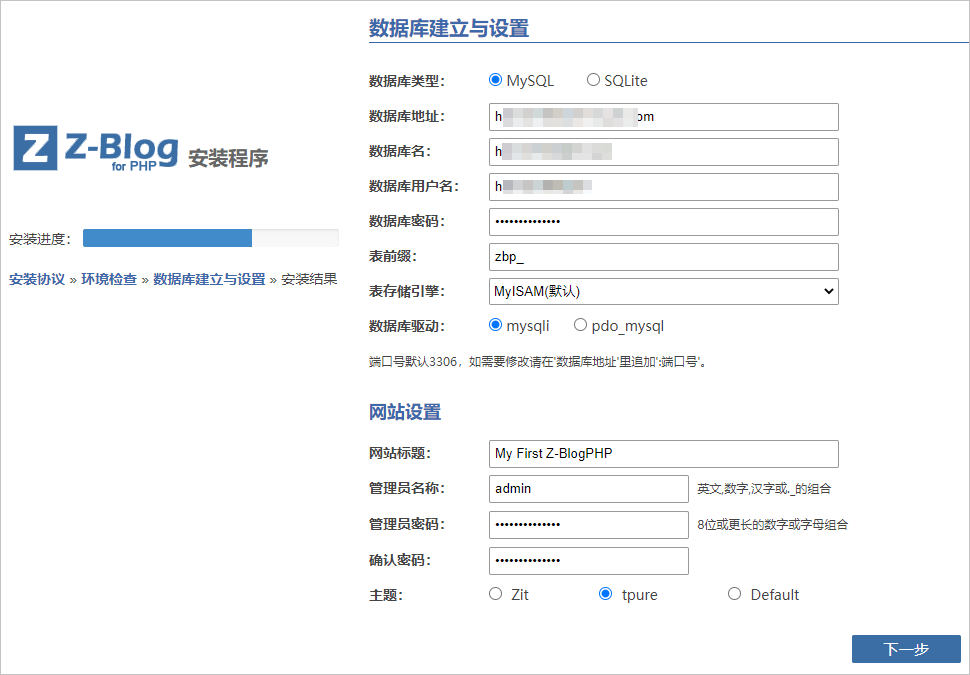Click the 8位或更长的数字或字母组合 hint
Screen dimensions: 970x675
[x=773, y=525]
